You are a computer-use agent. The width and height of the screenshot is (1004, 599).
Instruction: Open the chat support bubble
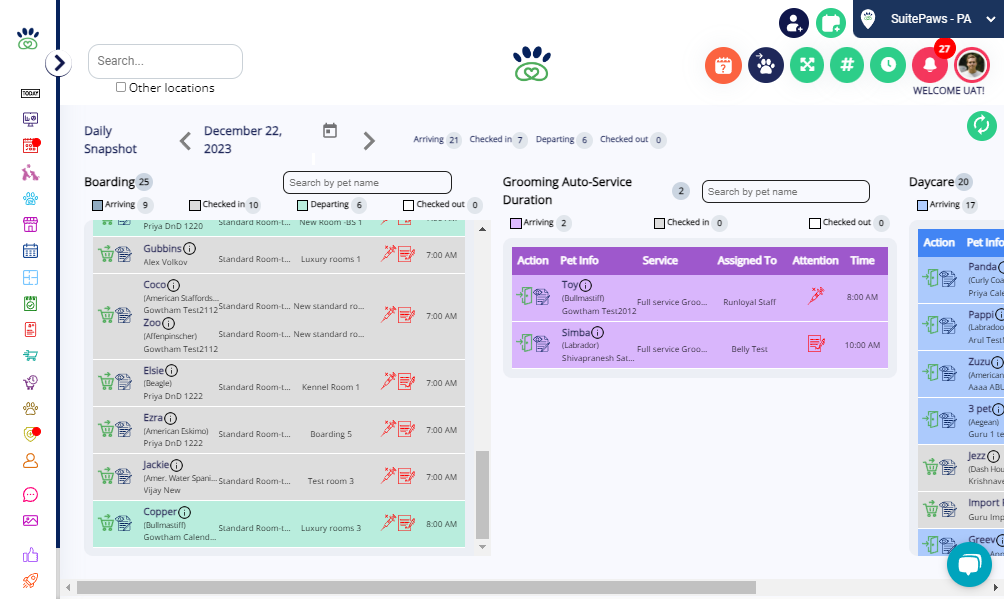(x=969, y=564)
